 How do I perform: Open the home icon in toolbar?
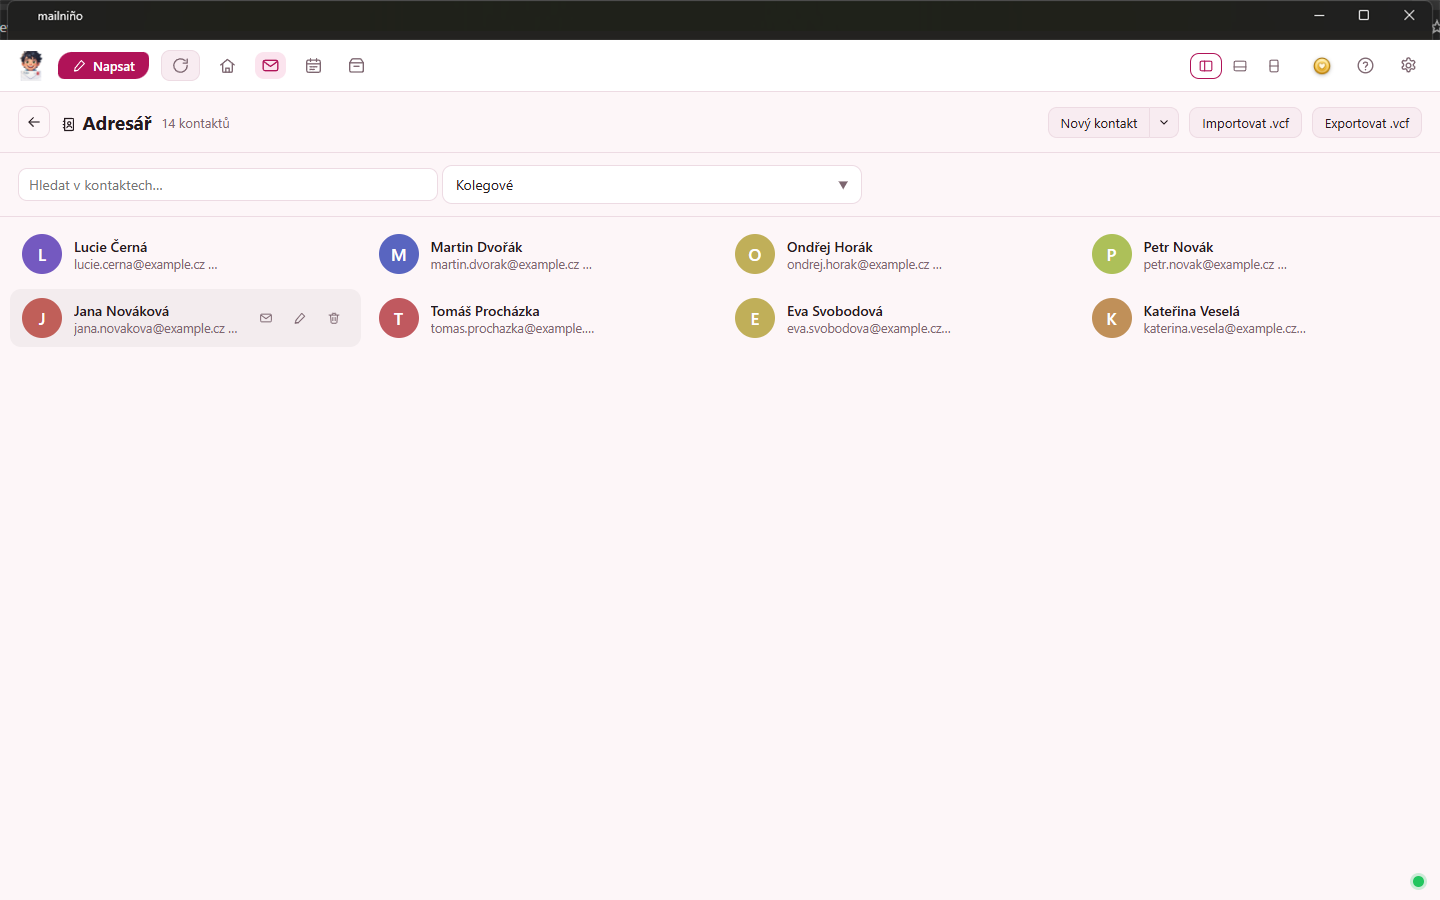pos(227,66)
